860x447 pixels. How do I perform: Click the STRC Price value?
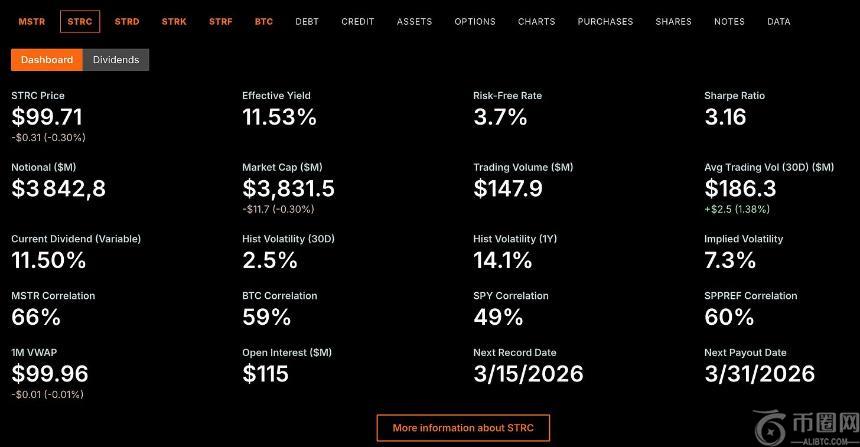pos(47,117)
